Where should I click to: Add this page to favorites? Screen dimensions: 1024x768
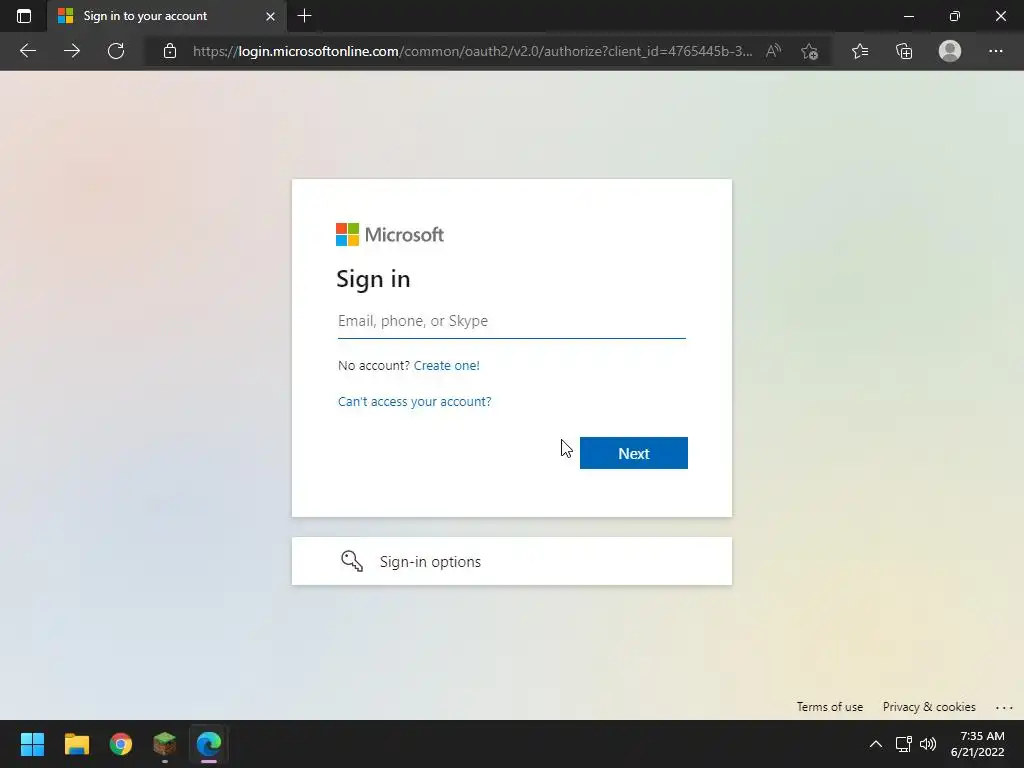pos(810,51)
